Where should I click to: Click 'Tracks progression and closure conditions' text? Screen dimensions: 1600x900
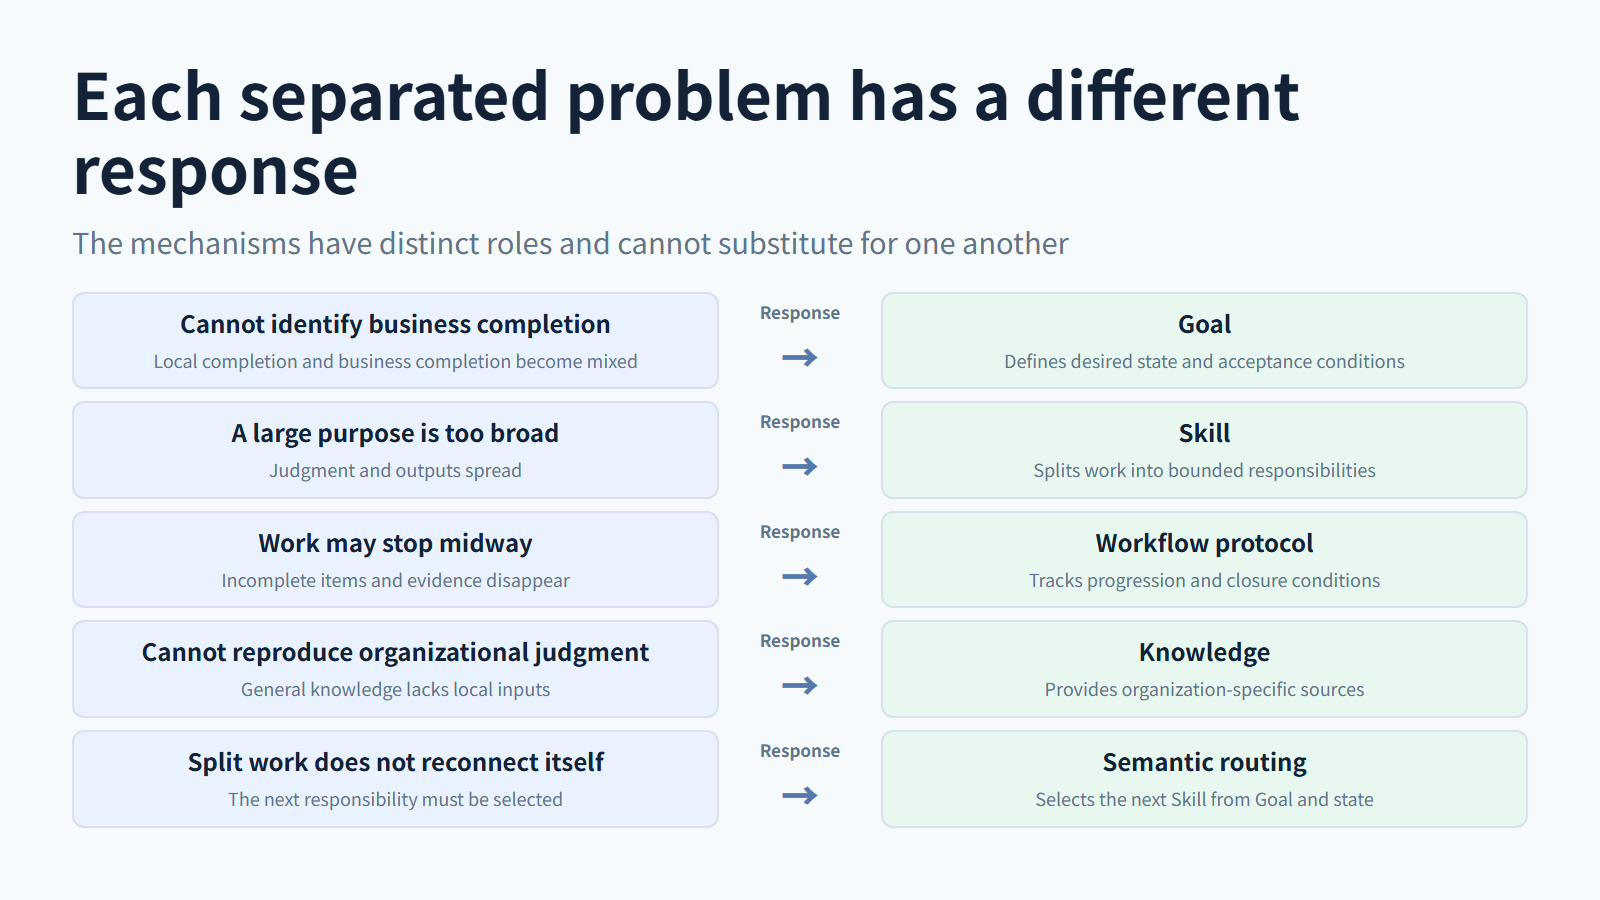pyautogui.click(x=1204, y=581)
